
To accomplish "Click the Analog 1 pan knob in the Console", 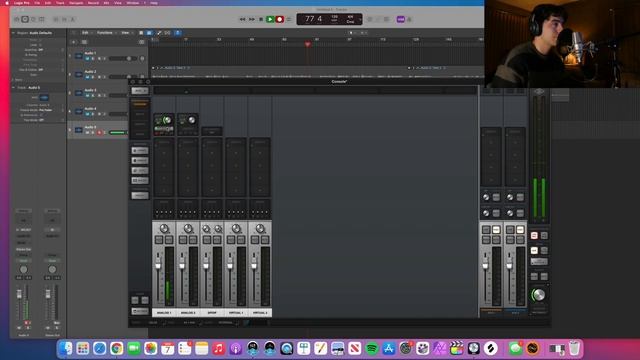I will coord(164,229).
